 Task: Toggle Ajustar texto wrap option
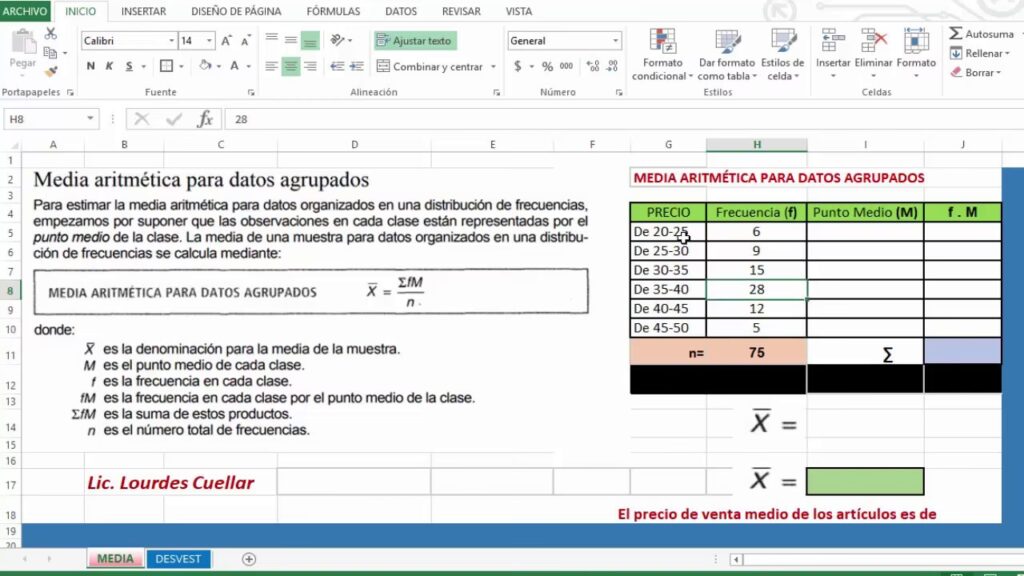pos(414,41)
